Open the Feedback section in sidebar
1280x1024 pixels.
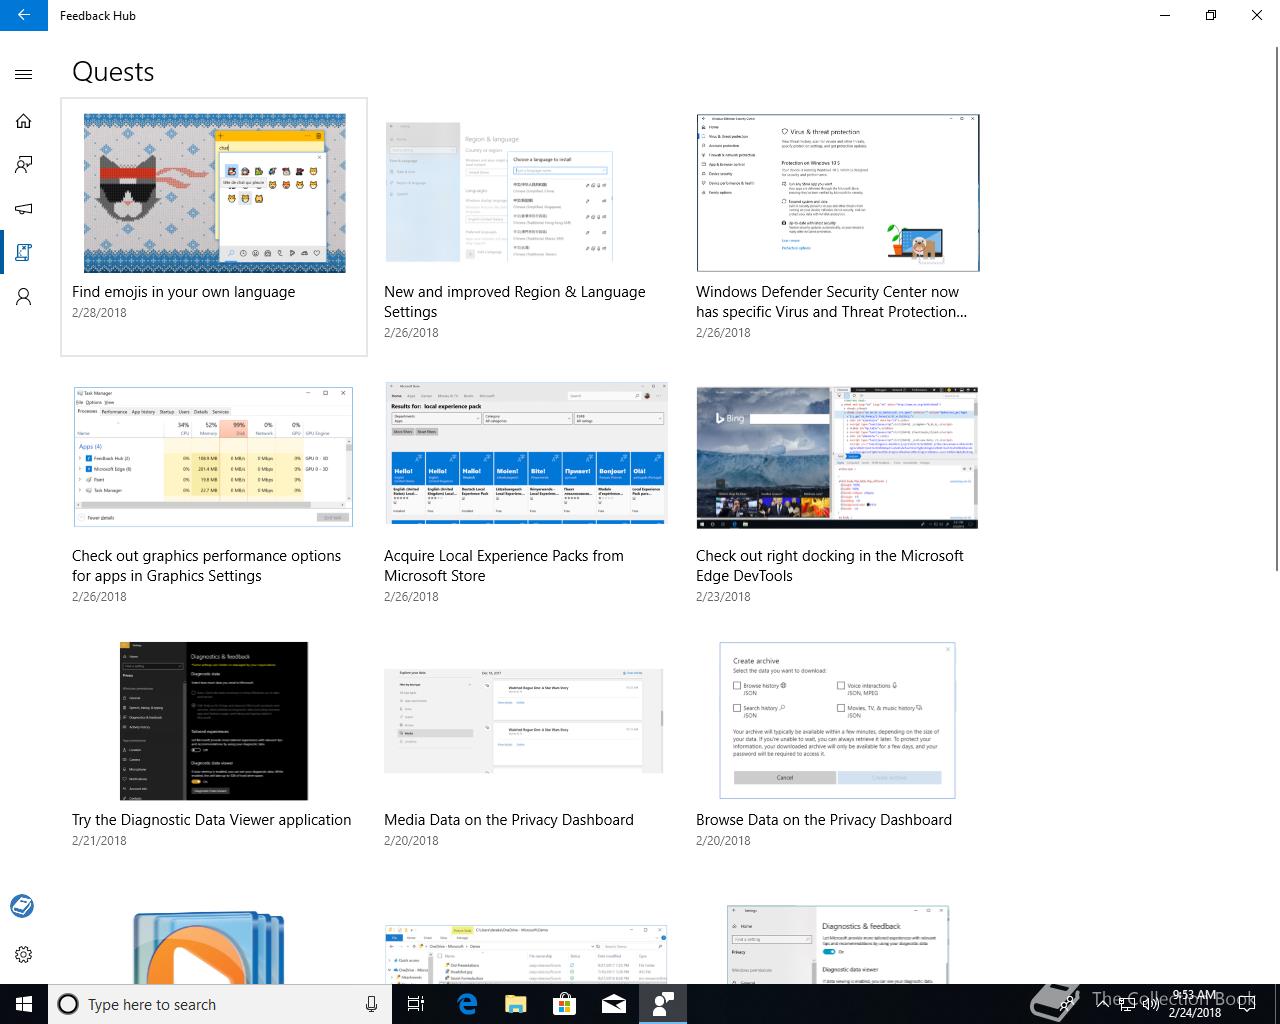24,165
